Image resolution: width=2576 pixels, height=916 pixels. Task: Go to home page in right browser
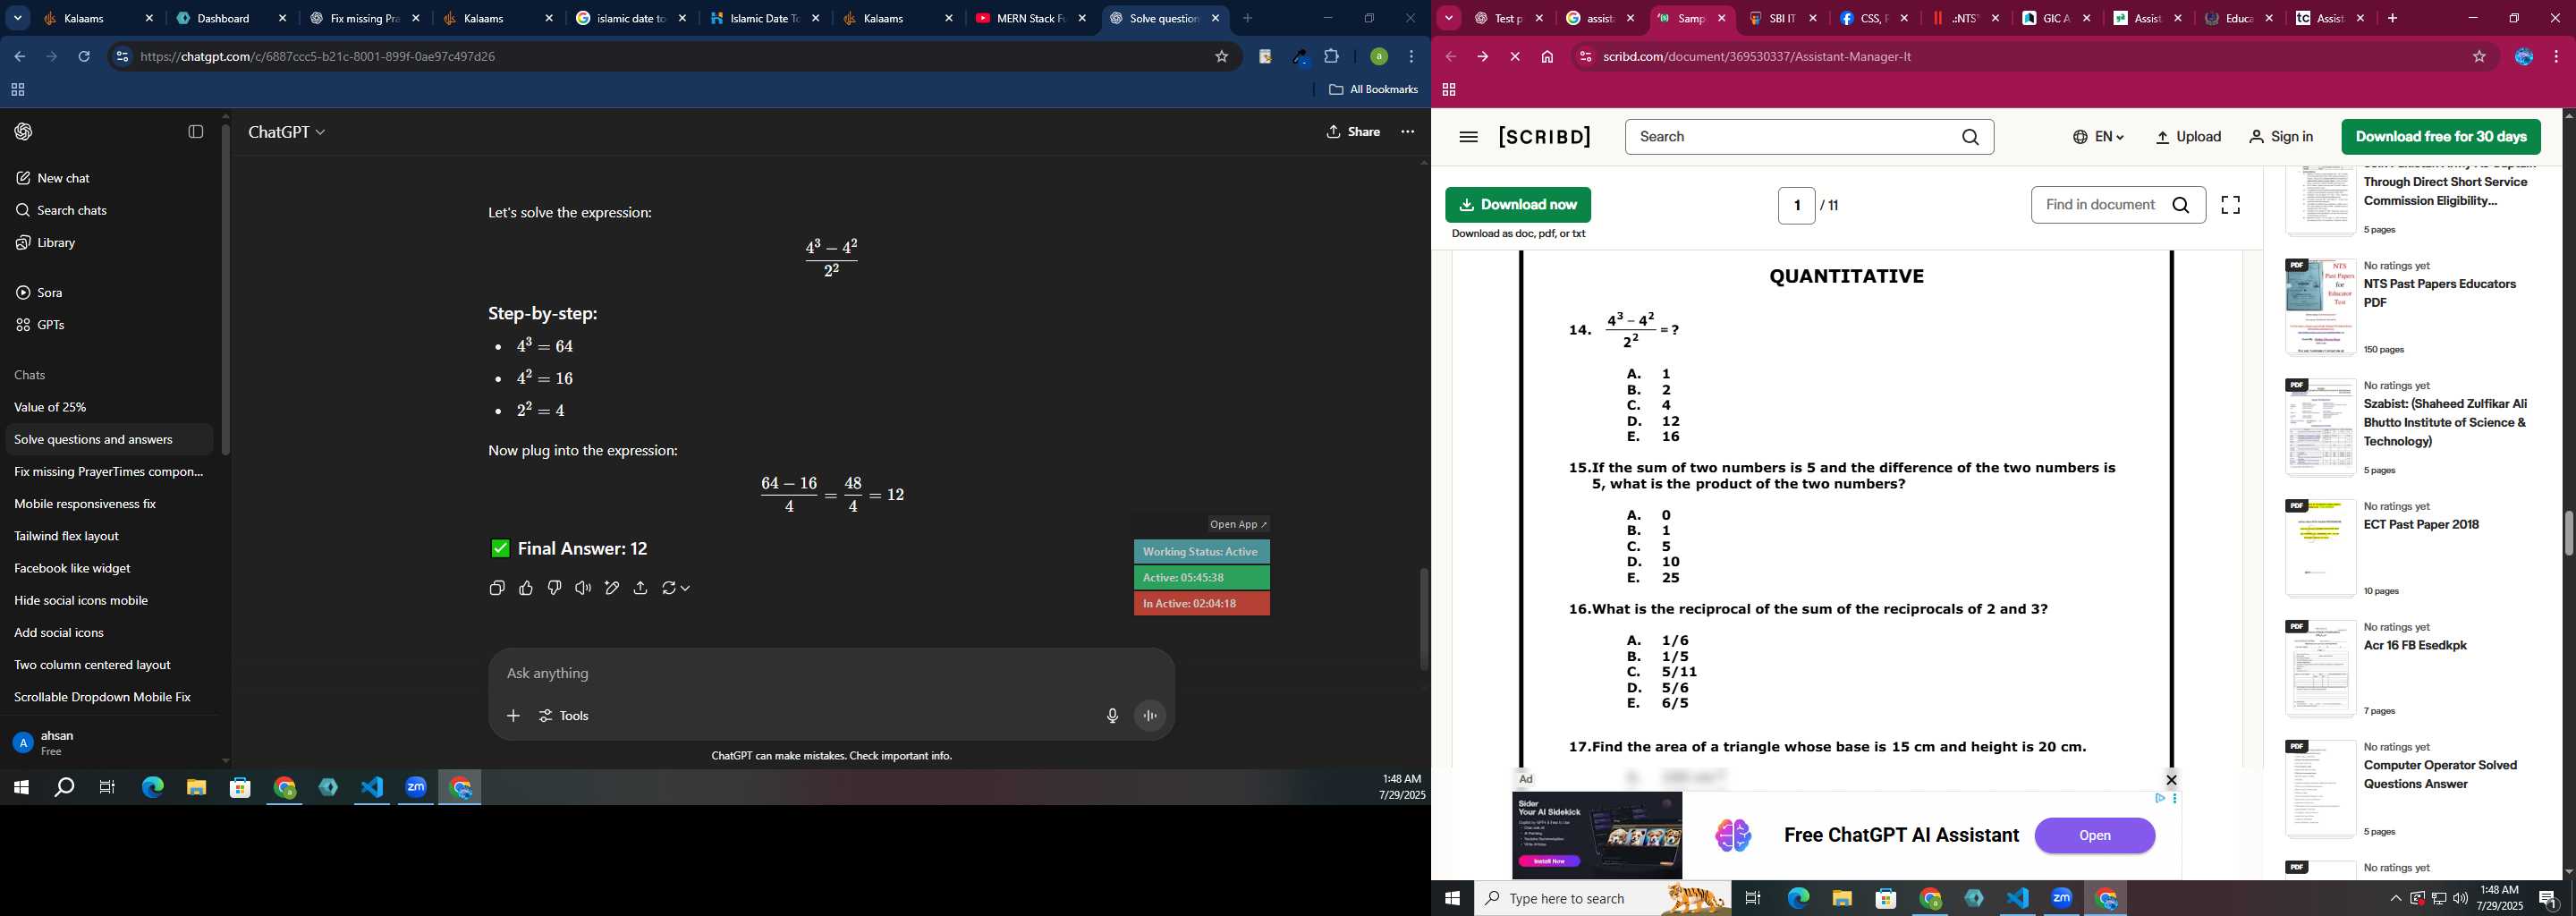[1547, 57]
